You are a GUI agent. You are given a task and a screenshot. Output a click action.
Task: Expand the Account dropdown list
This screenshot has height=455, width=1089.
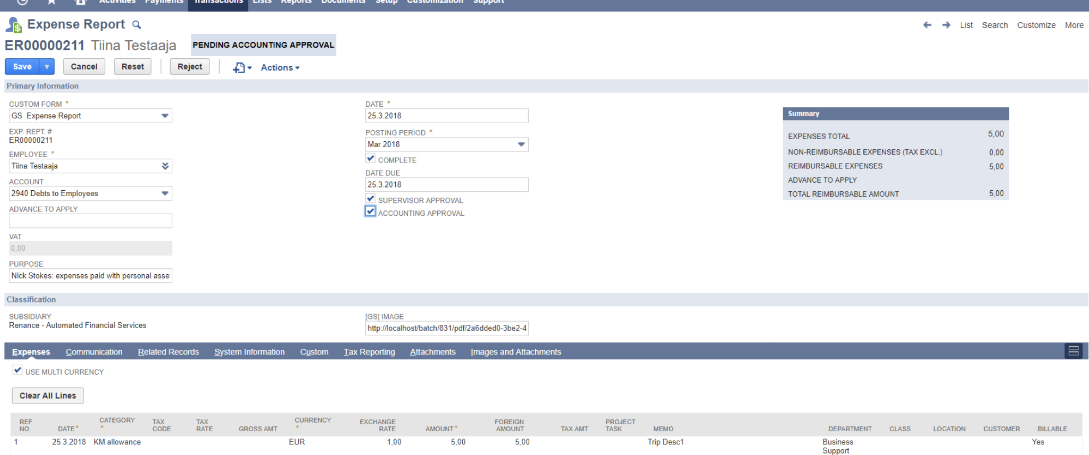(165, 193)
